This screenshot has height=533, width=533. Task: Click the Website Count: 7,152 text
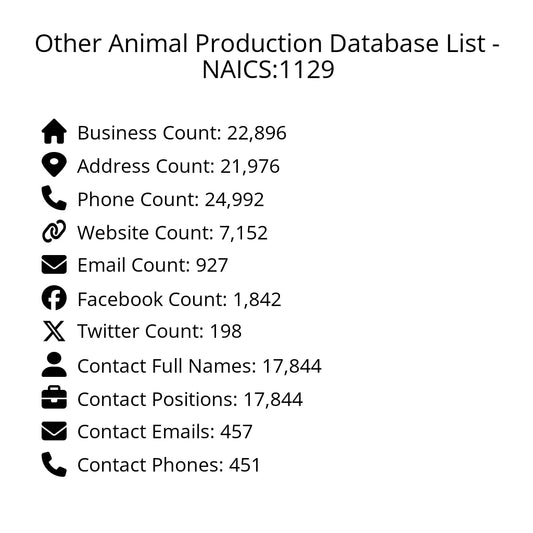pyautogui.click(x=172, y=233)
